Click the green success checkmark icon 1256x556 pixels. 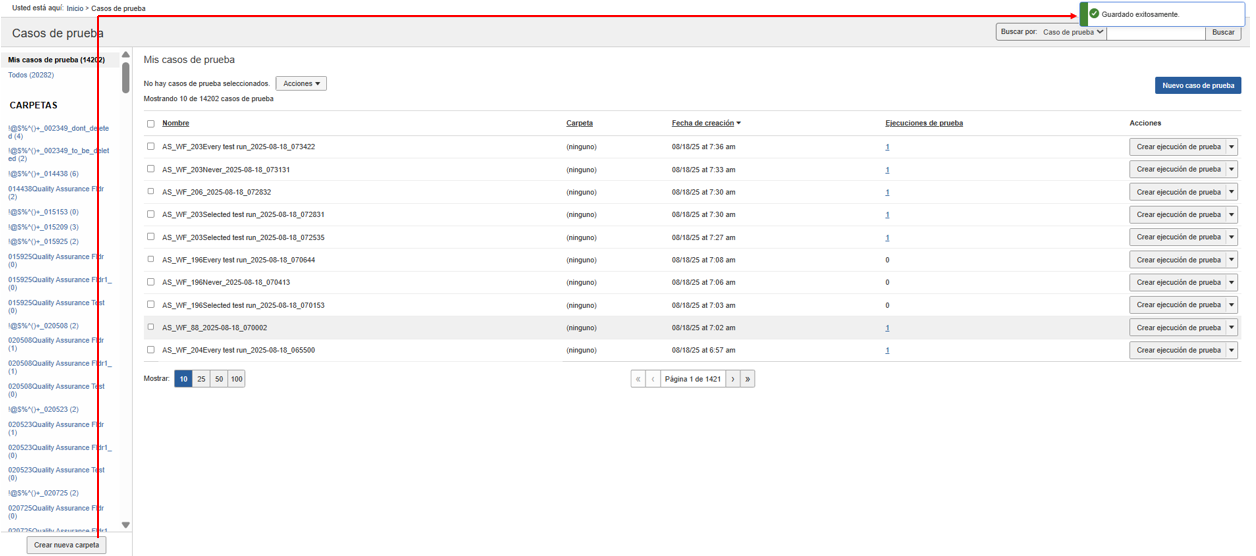coord(1094,14)
